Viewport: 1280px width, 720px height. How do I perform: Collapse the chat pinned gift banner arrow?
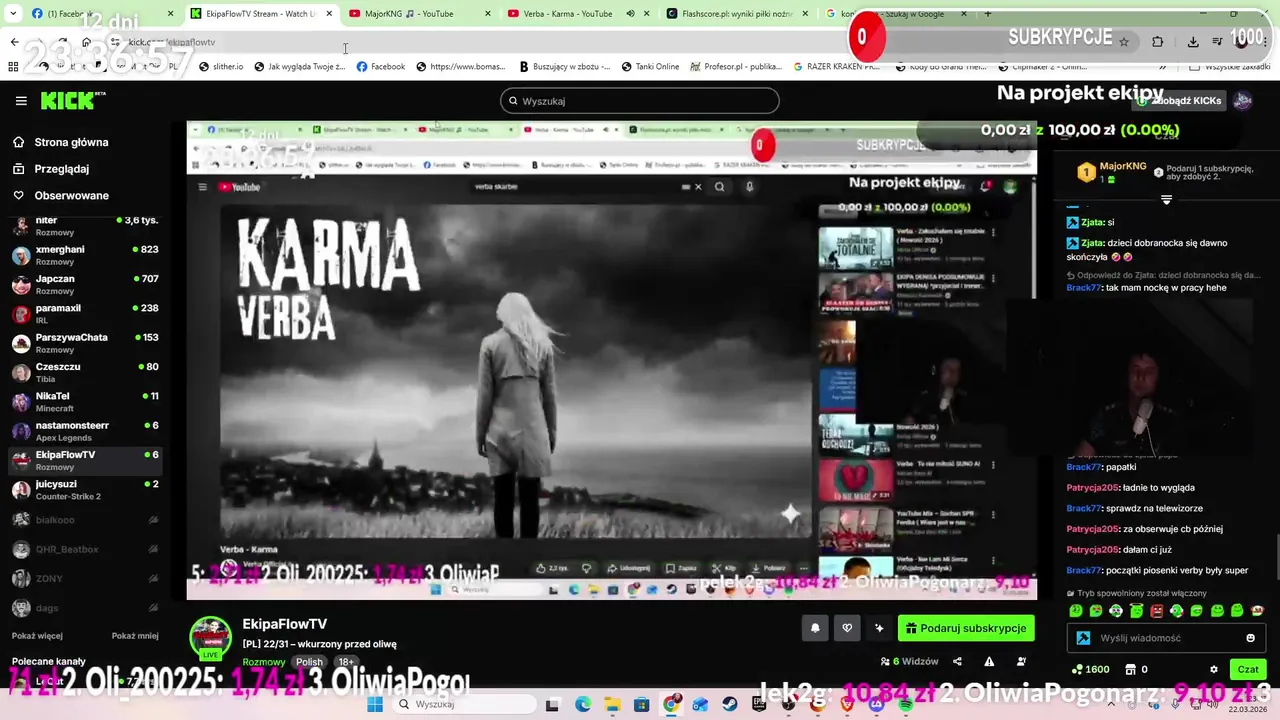[x=1166, y=200]
